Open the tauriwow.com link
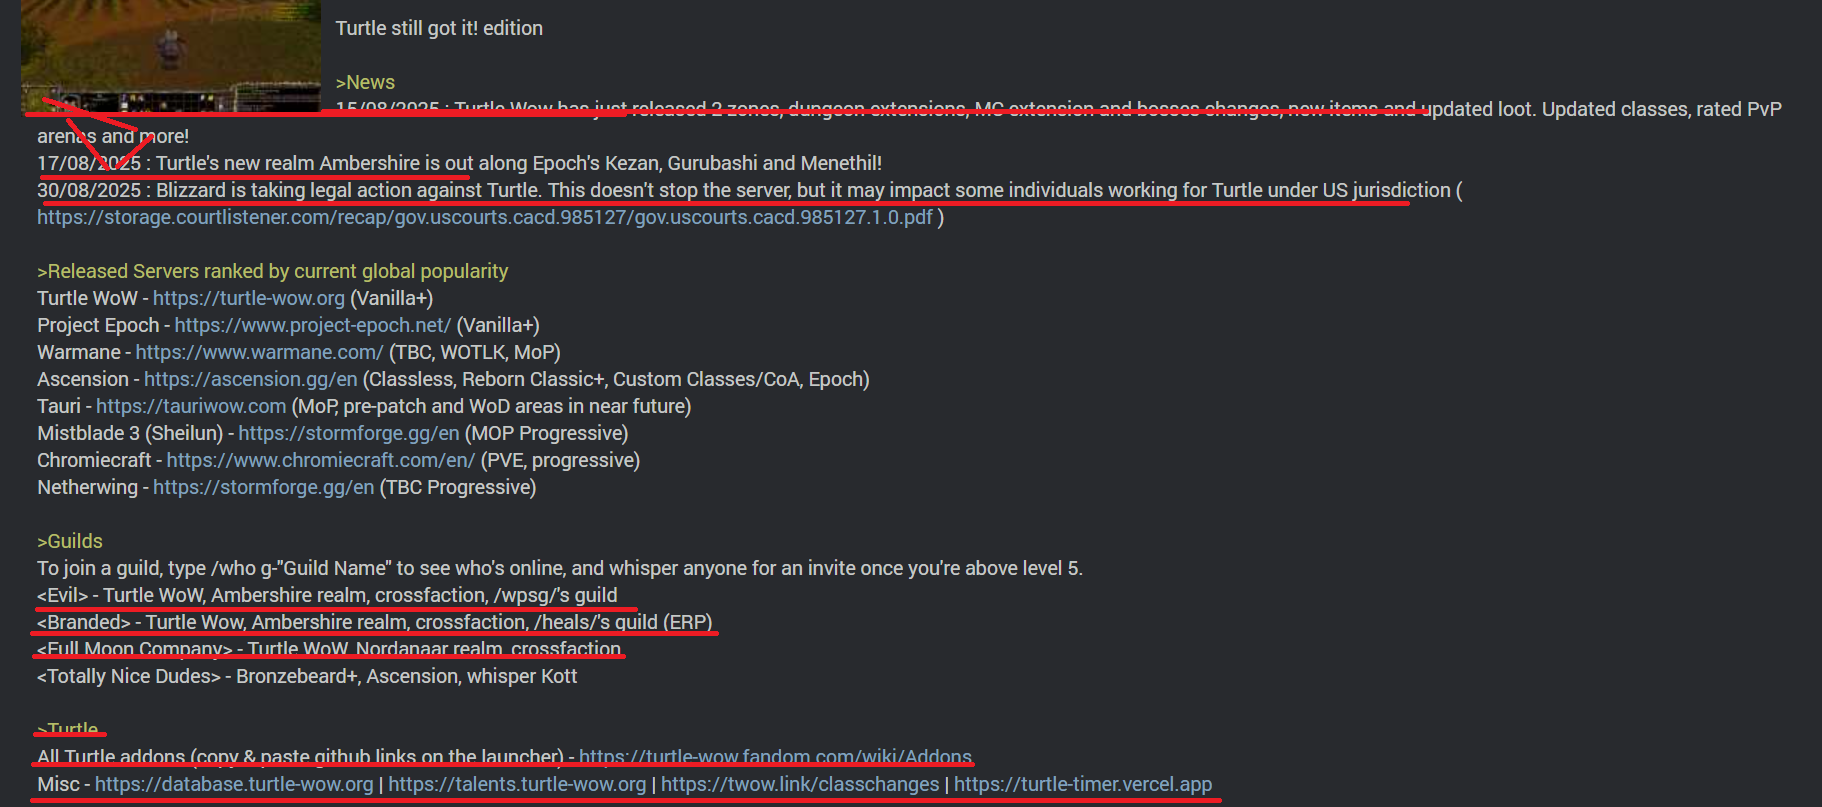Screen dimensions: 1822x807 coord(191,406)
